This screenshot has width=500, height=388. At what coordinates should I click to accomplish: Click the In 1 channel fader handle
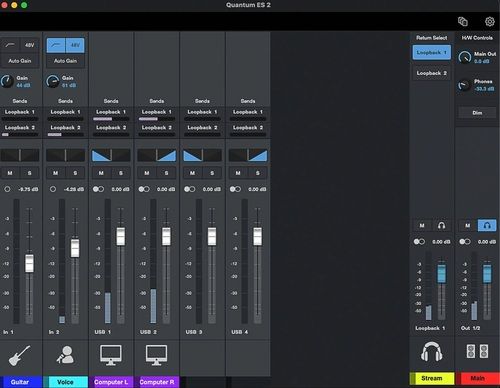(29, 263)
